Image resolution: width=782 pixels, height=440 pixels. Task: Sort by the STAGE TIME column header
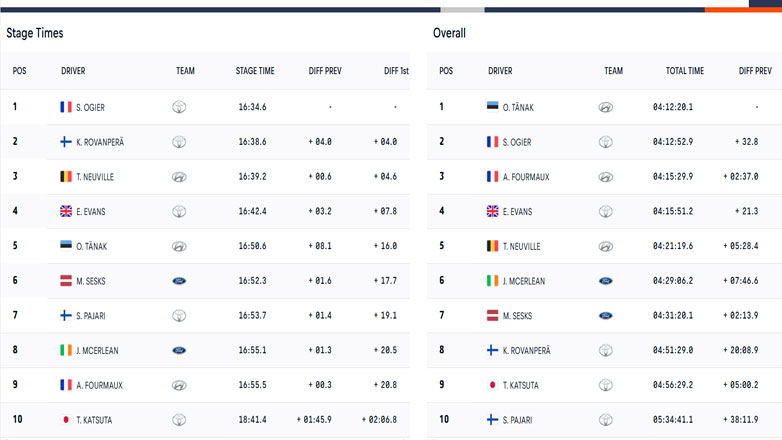point(255,71)
